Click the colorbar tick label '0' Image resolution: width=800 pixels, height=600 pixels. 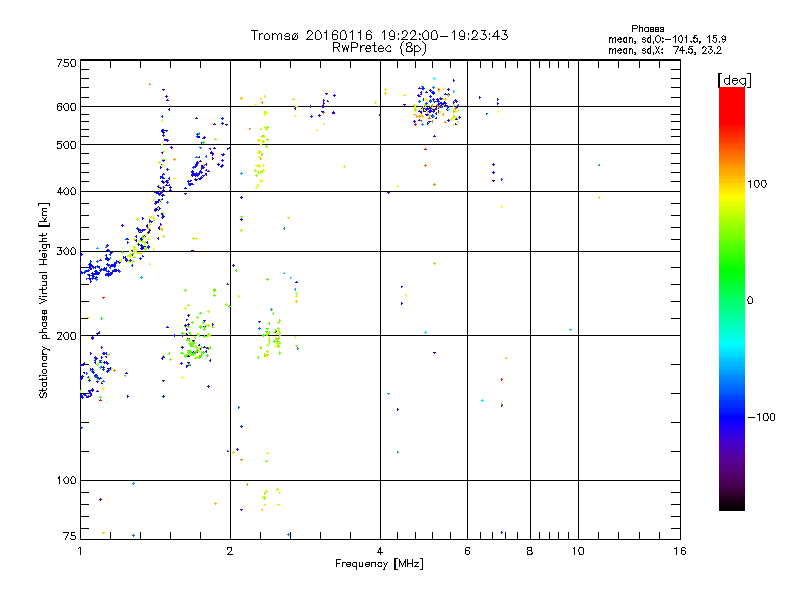point(749,300)
